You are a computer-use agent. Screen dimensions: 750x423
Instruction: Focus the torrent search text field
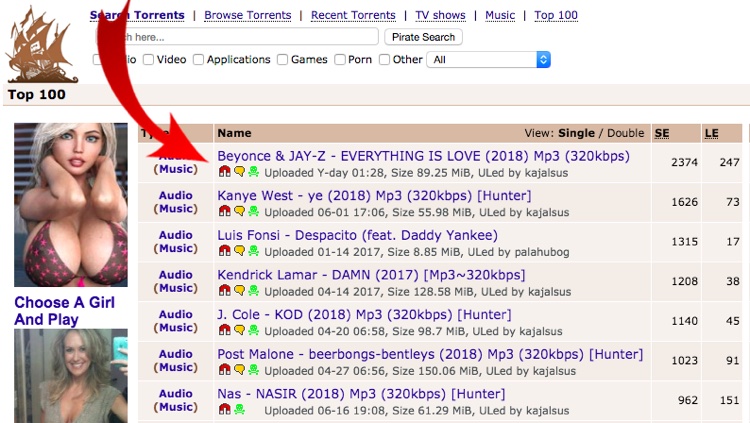[237, 37]
